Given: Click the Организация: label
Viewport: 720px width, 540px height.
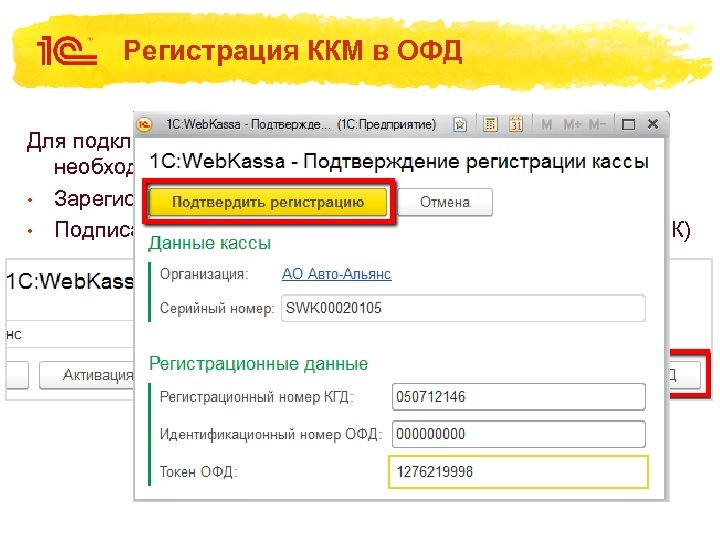Looking at the screenshot, I should [x=204, y=274].
